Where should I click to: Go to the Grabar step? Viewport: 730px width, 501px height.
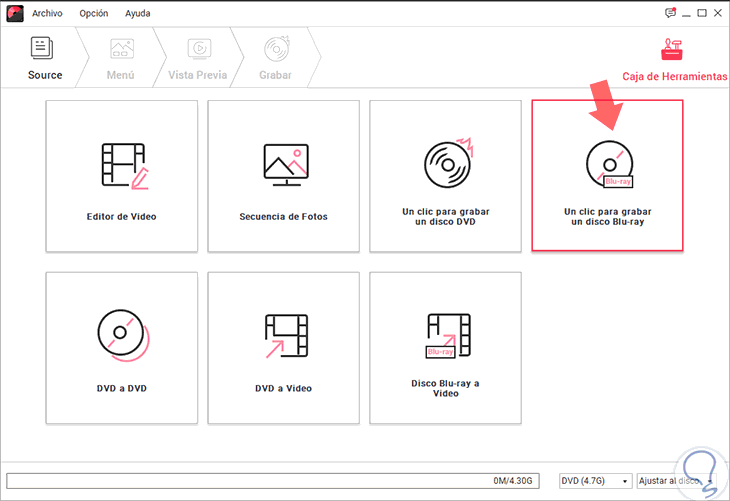276,58
